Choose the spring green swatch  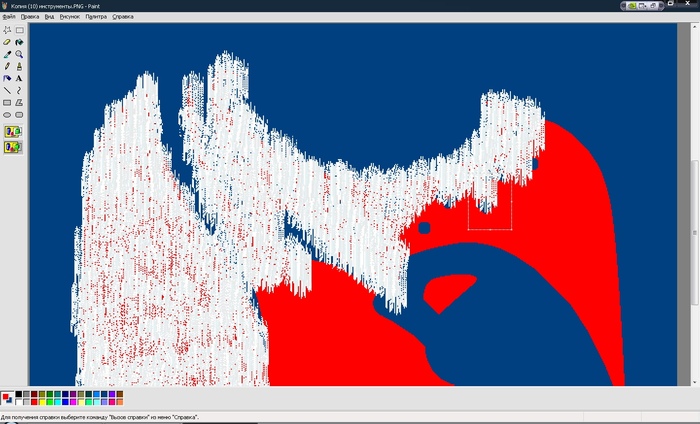88,402
